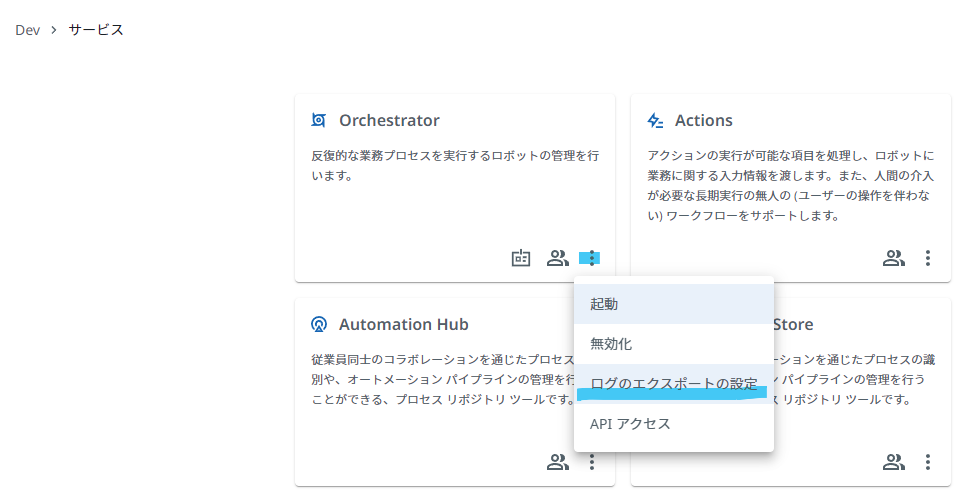
Task: Open Orchestrator user management icon
Action: pyautogui.click(x=558, y=258)
